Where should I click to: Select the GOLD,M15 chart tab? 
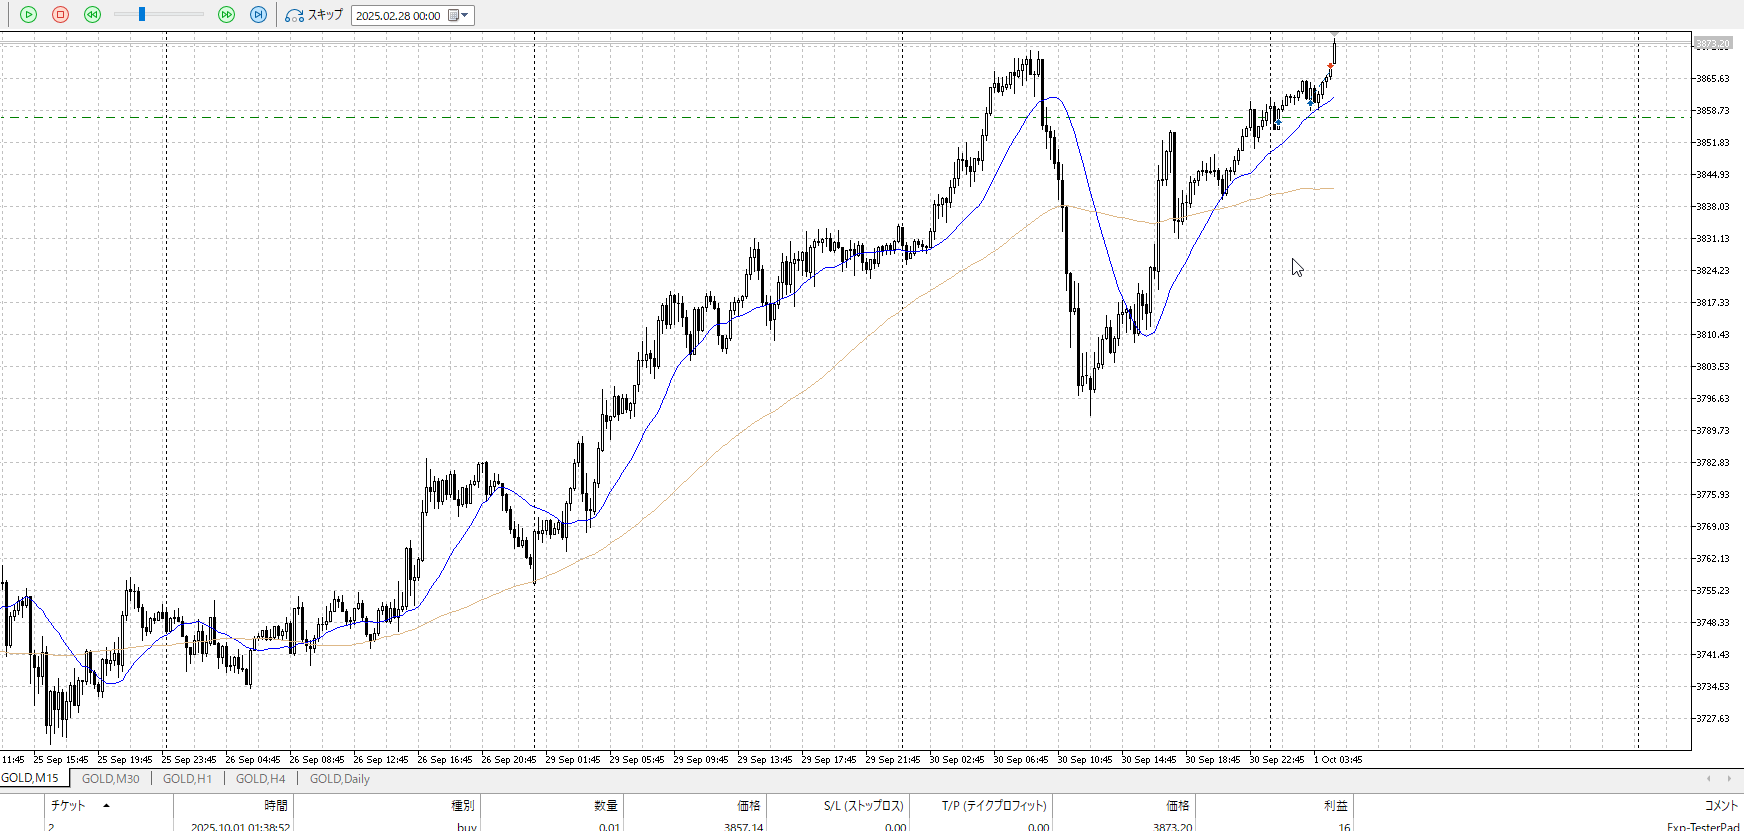[x=31, y=778]
